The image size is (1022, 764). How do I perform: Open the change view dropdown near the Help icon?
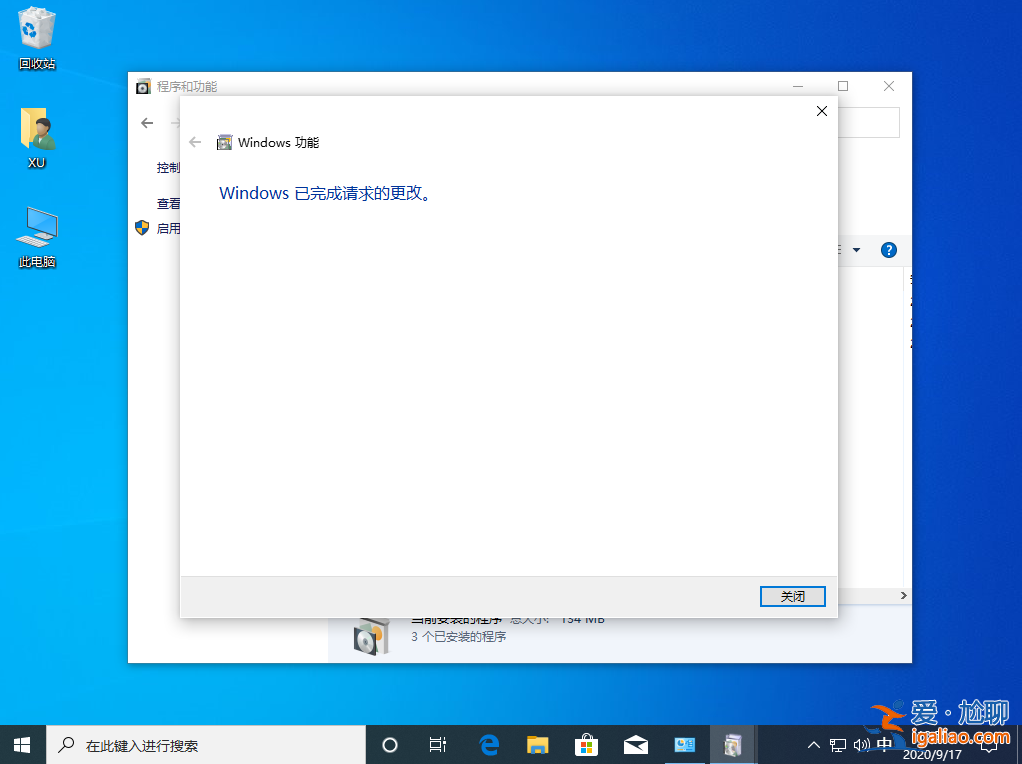tap(855, 250)
